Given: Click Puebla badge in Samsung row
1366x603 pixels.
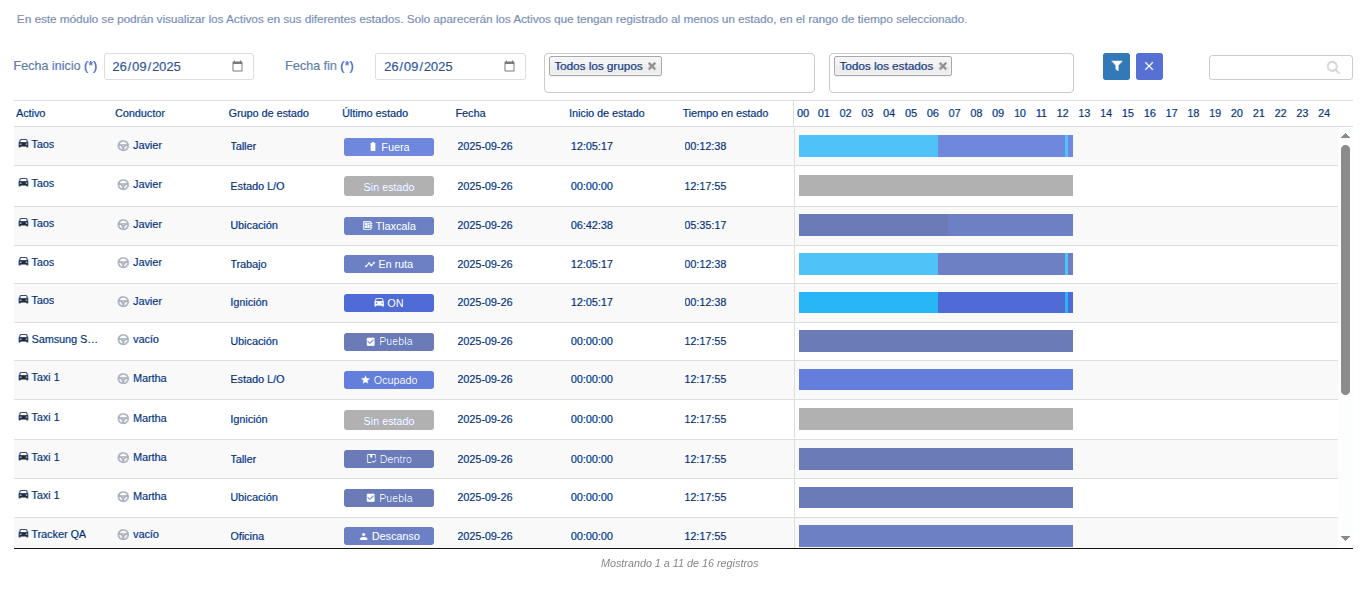Looking at the screenshot, I should point(389,342).
